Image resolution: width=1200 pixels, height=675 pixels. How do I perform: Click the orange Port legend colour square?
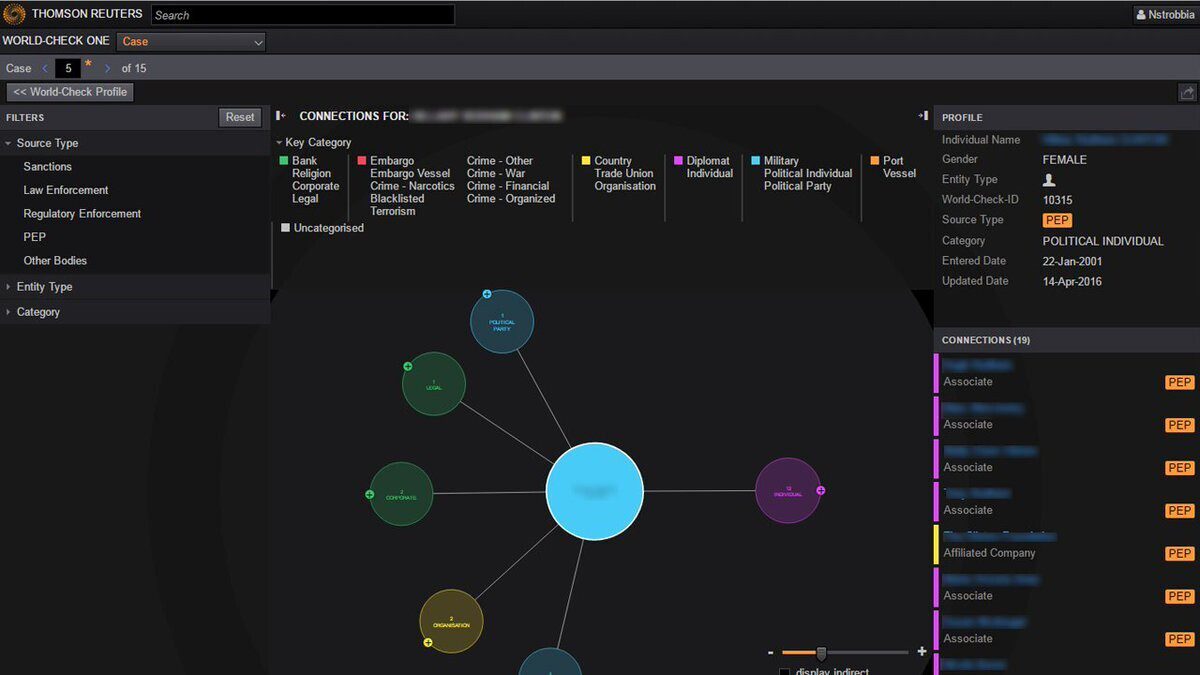click(x=875, y=160)
